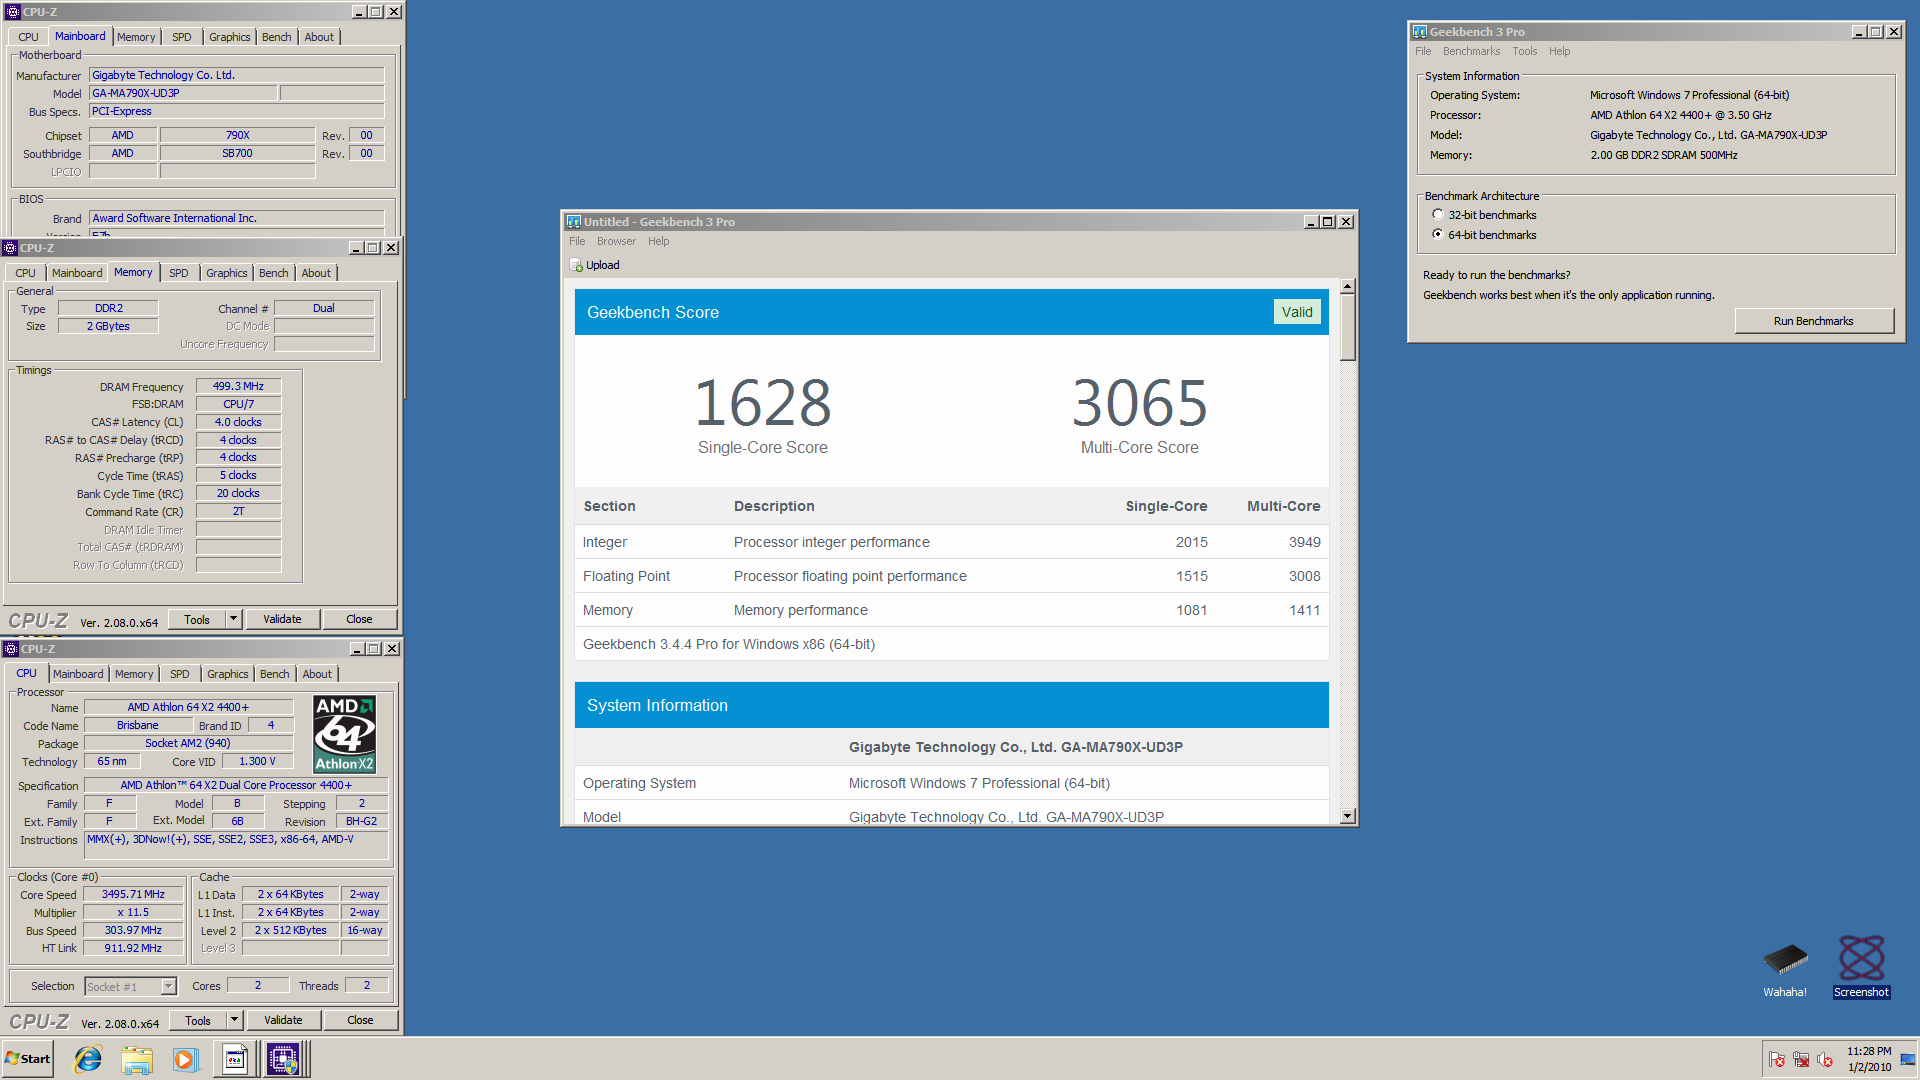Open Windows Explorer folder icon on taskbar

137,1059
